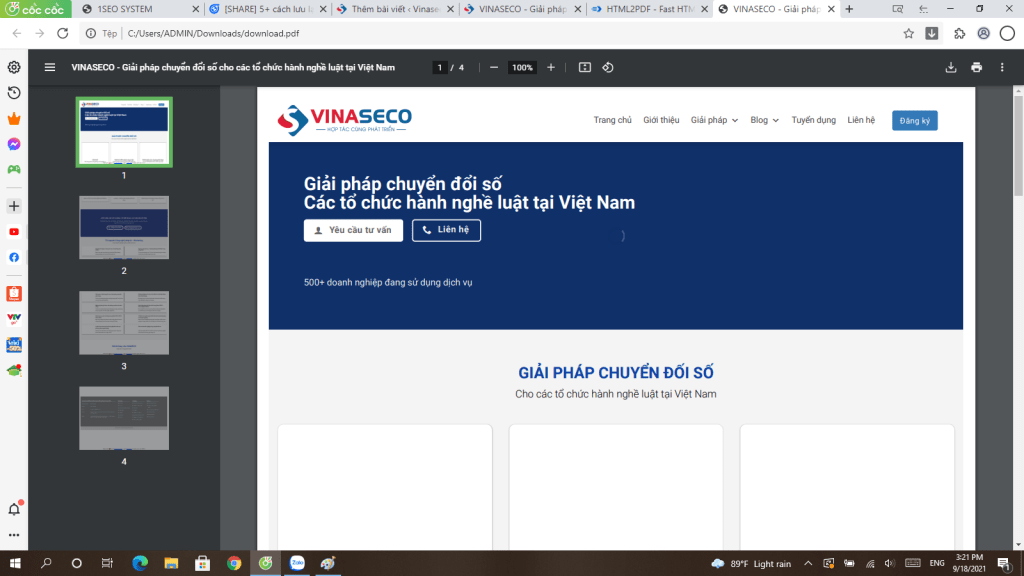This screenshot has height=576, width=1024.
Task: Toggle PDF sidebar hamburger menu
Action: point(50,67)
